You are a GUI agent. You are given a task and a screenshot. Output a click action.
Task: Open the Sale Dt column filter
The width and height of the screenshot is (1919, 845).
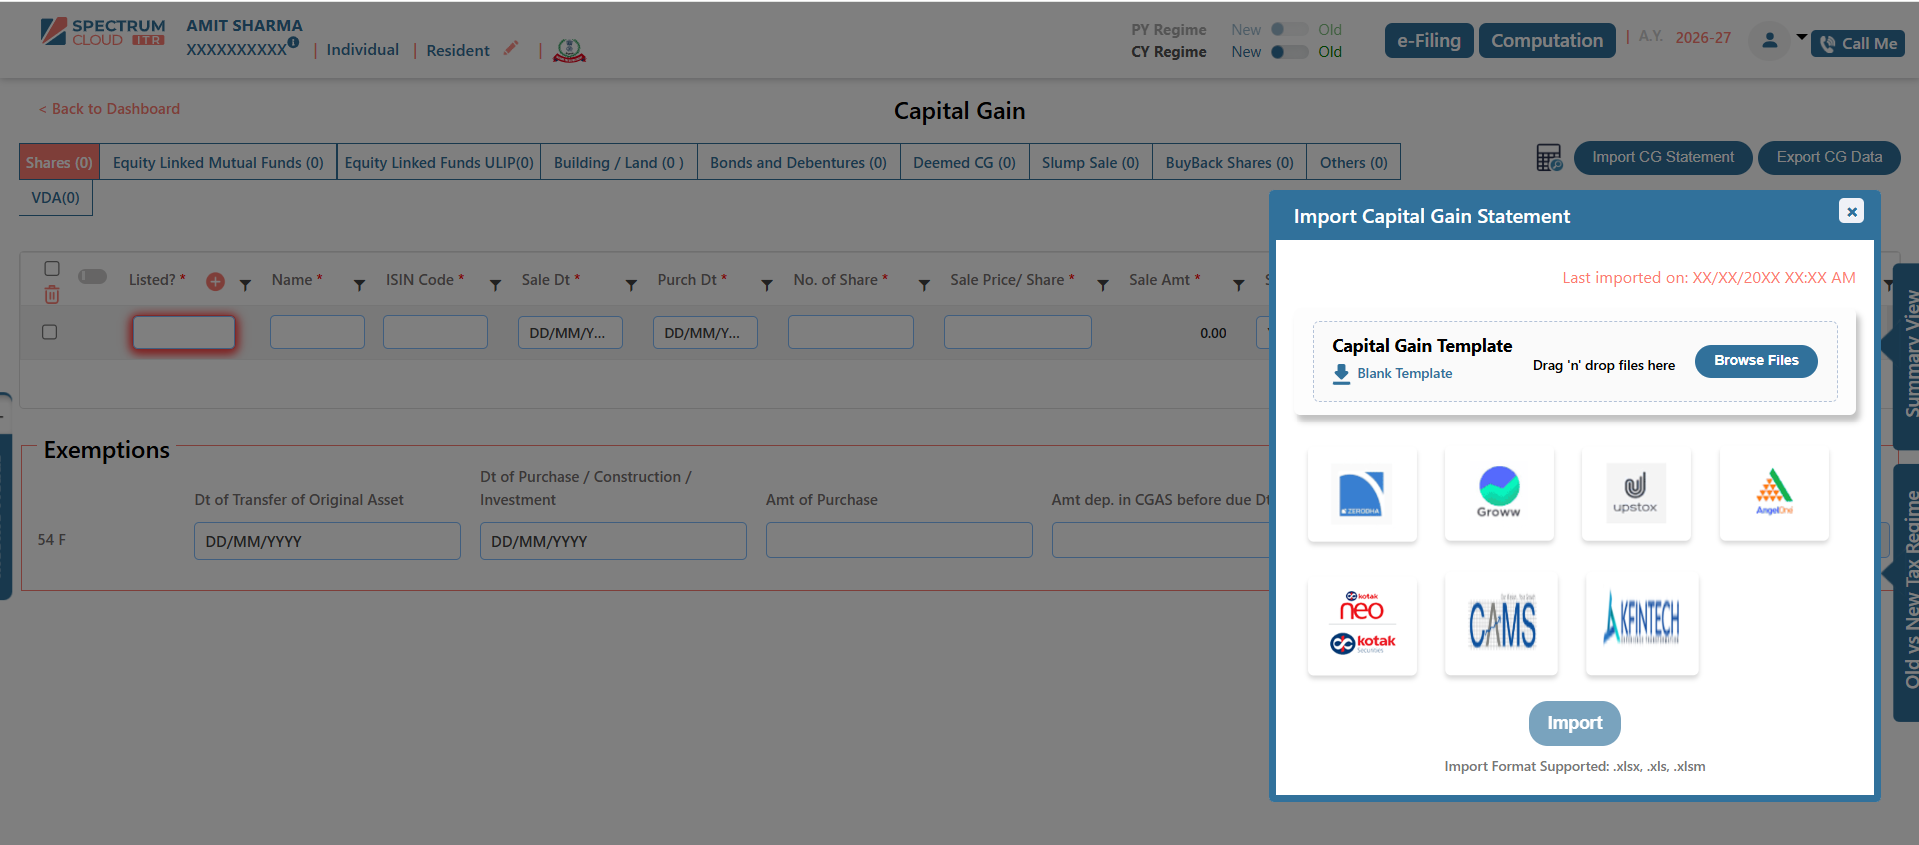click(631, 286)
